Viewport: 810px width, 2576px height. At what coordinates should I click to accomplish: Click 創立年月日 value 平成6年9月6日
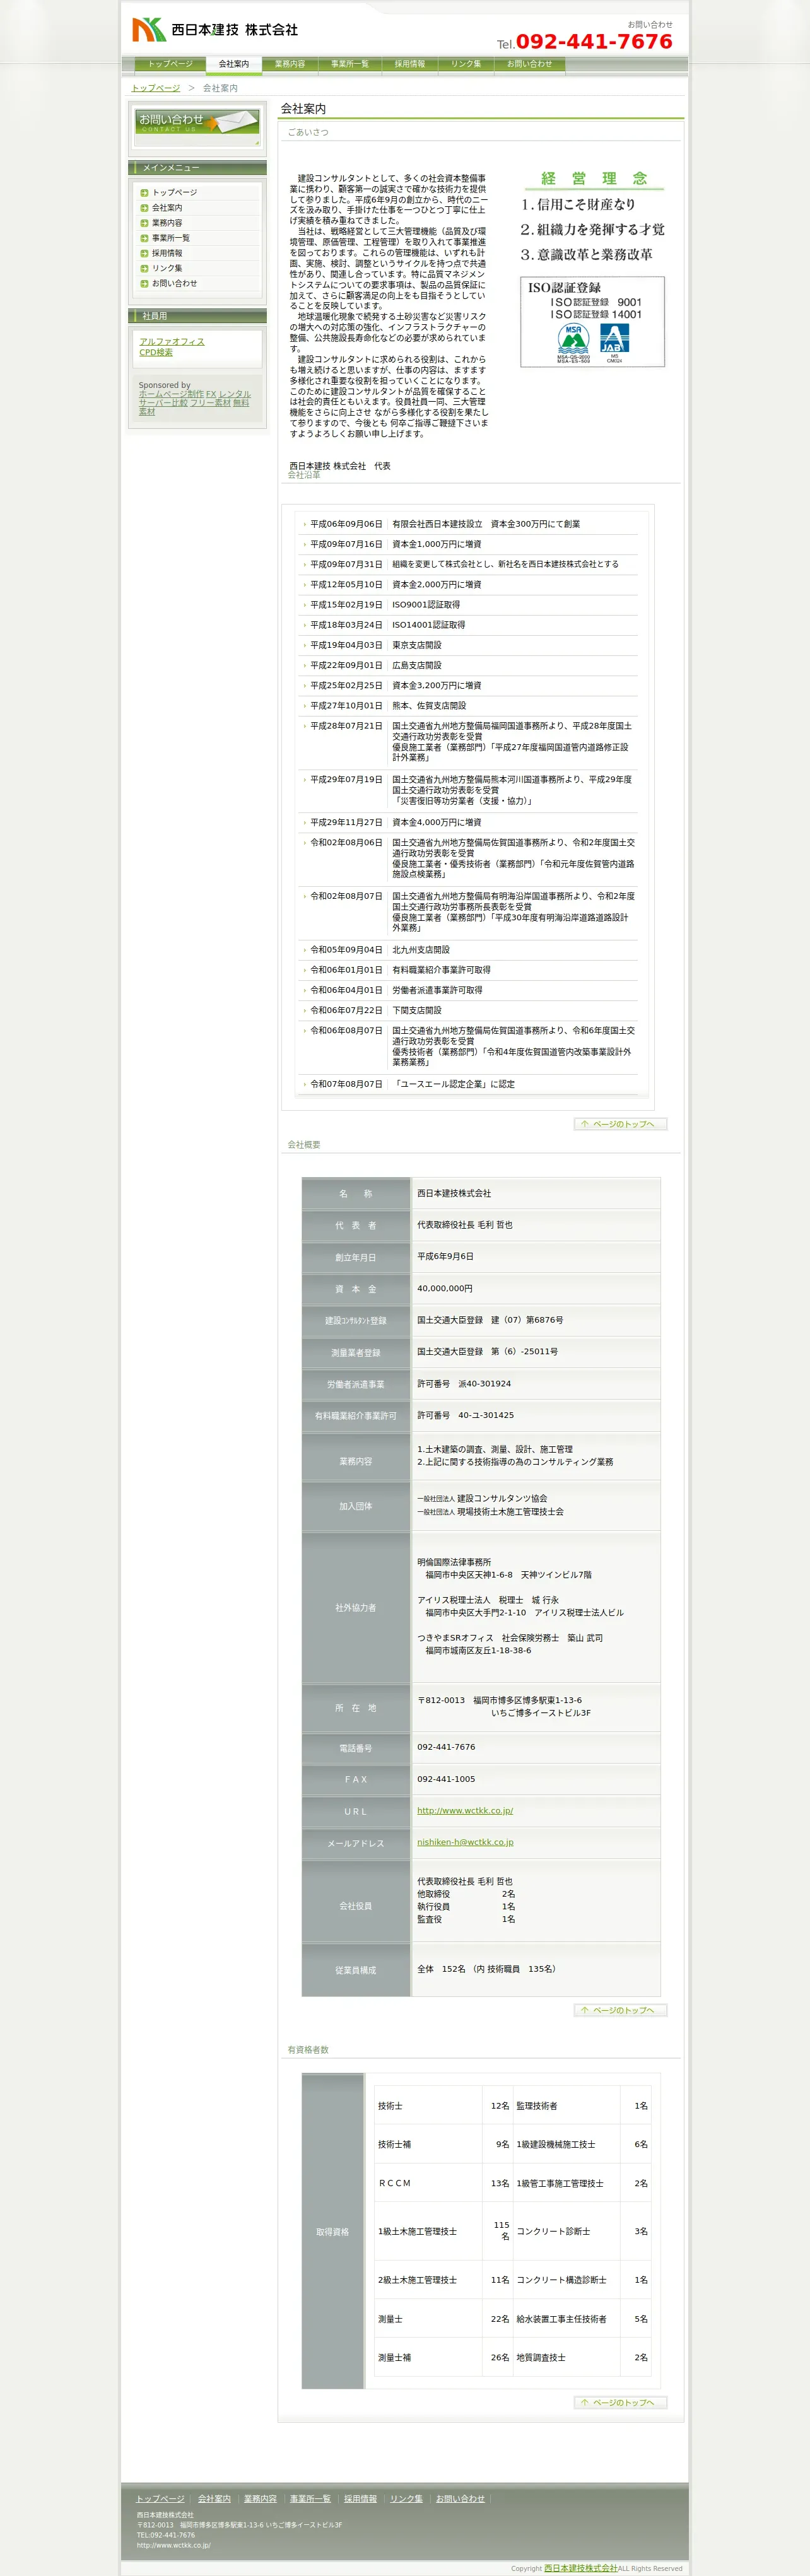(445, 1256)
